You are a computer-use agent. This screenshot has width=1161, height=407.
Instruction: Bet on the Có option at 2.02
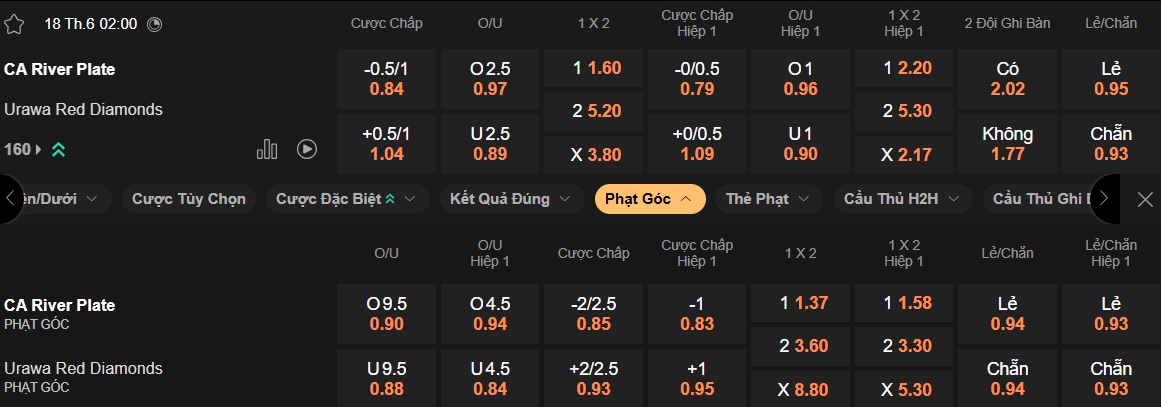[1007, 79]
